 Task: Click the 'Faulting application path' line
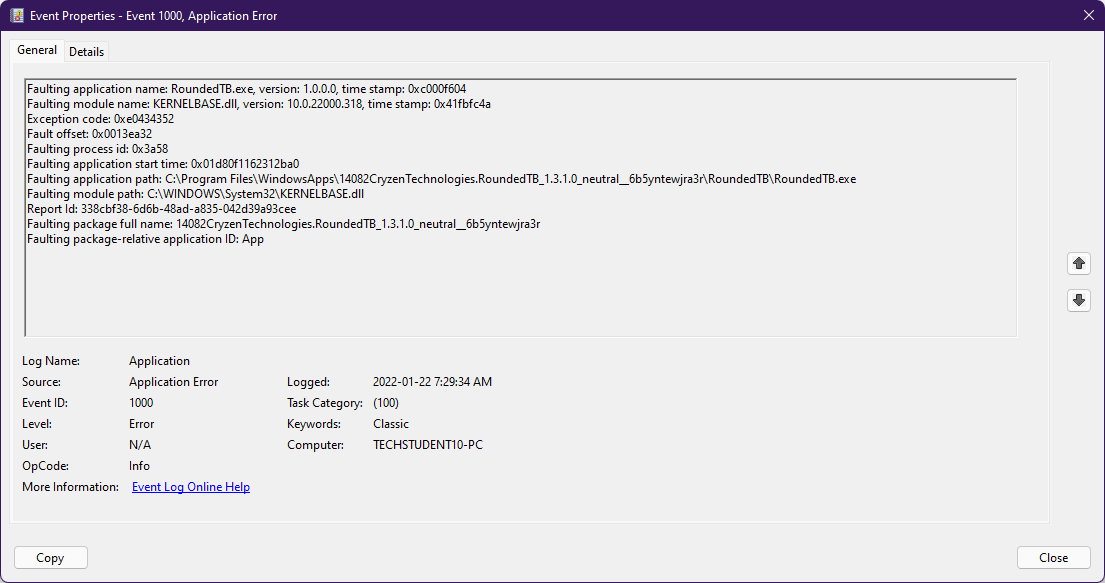pyautogui.click(x=441, y=179)
